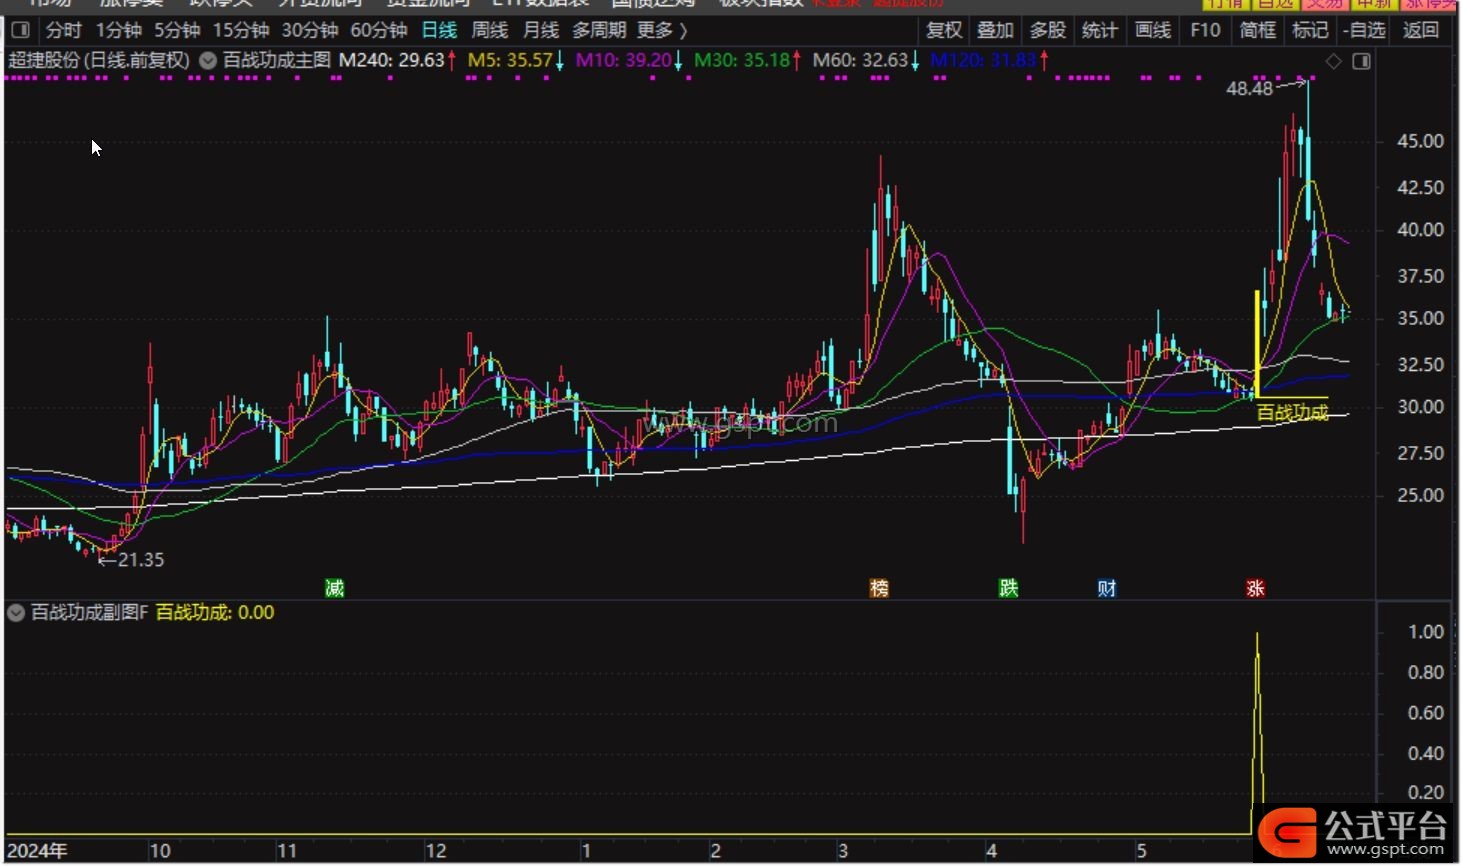The width and height of the screenshot is (1463, 866).
Task: Switch to 分时 intraday view
Action: pos(63,30)
